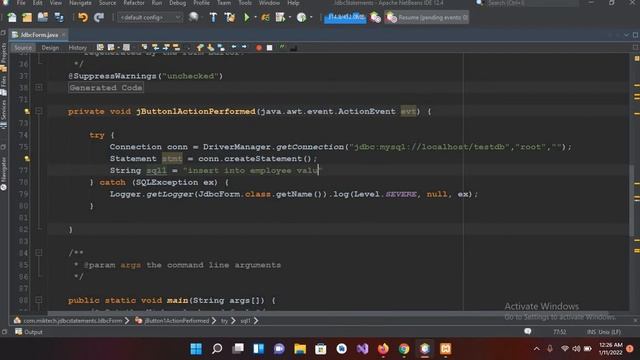Click the white stop macro square icon
640x360 pixels.
click(269, 48)
